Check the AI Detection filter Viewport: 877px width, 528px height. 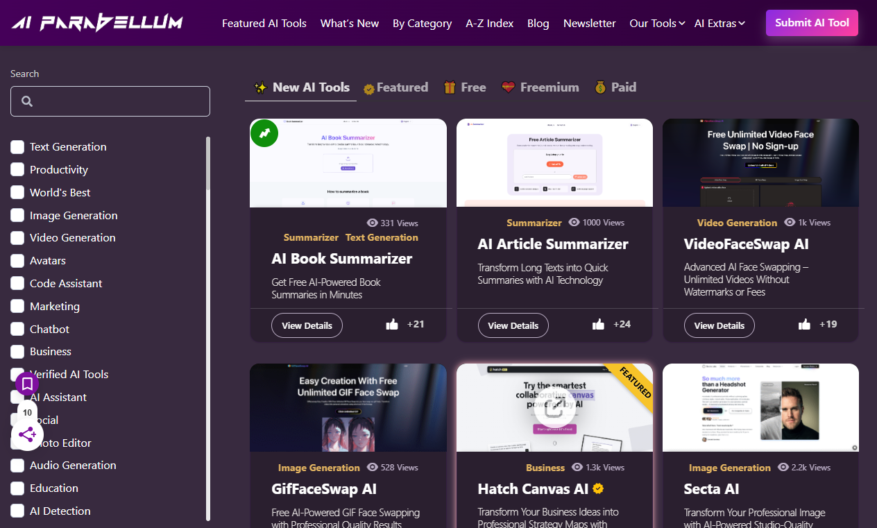point(17,511)
